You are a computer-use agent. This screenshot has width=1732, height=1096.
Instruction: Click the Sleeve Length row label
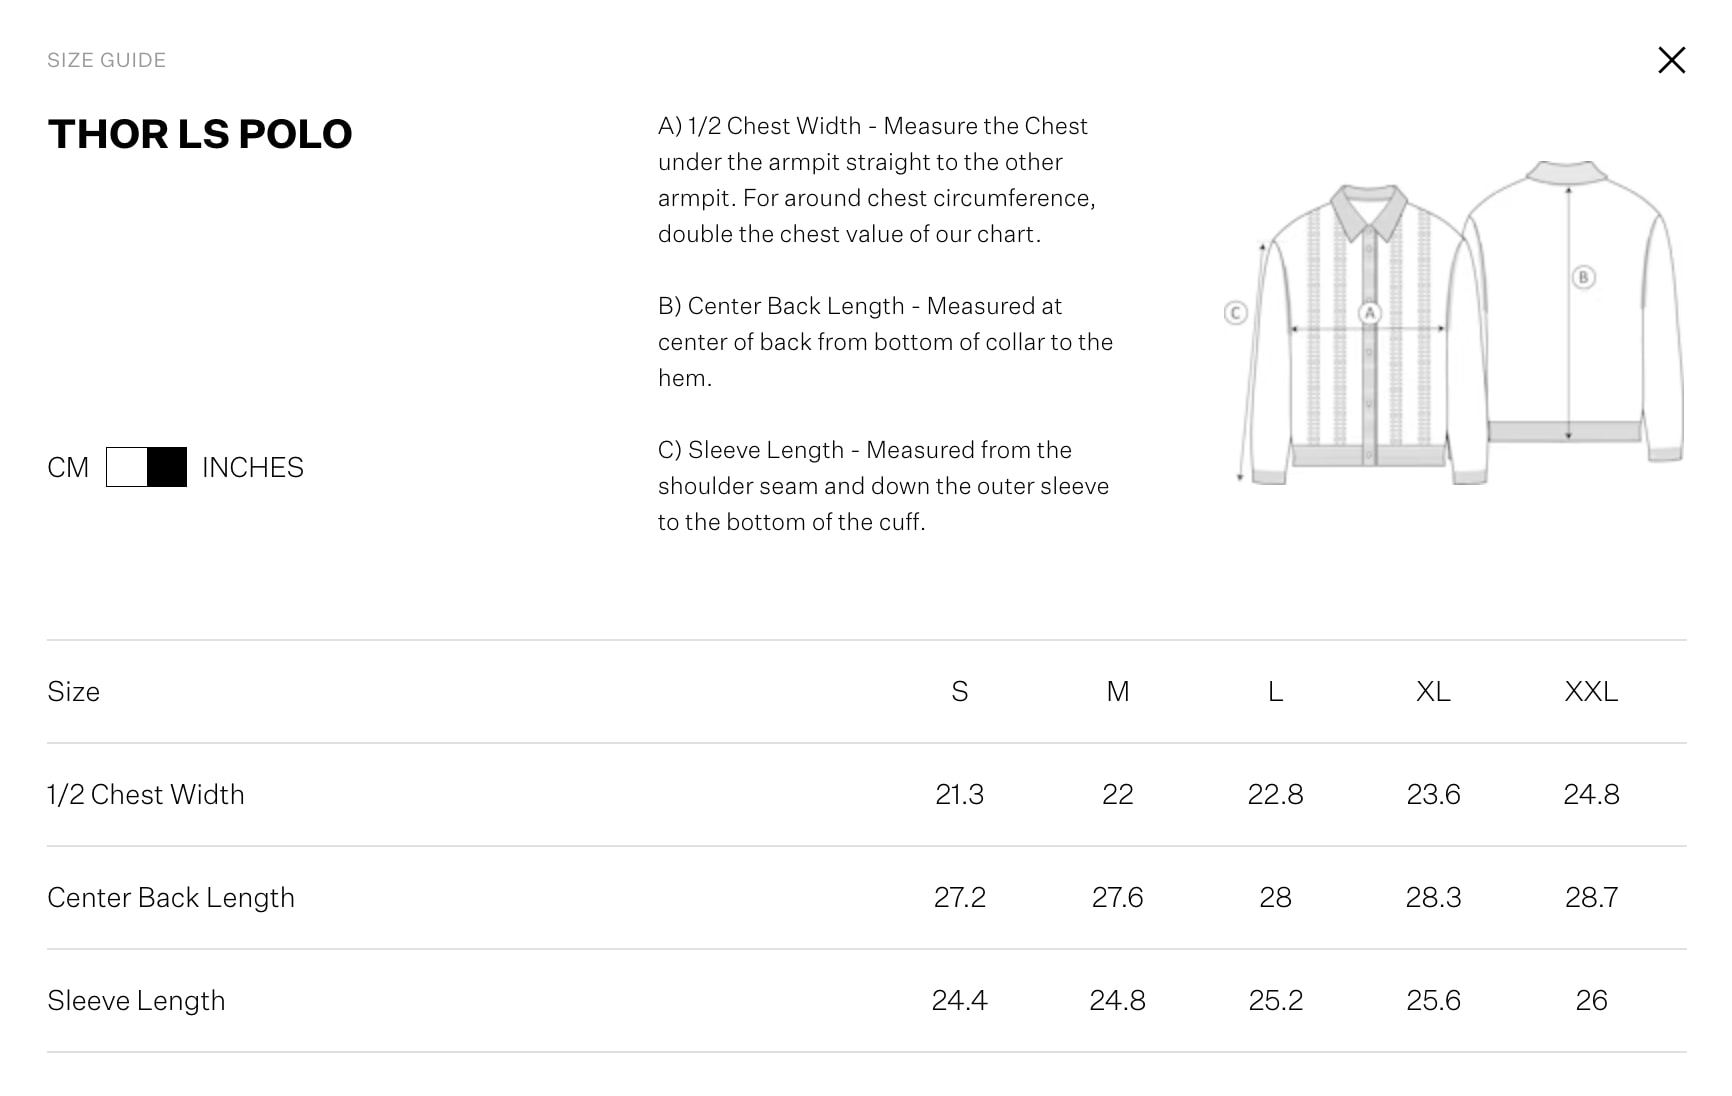136,1000
